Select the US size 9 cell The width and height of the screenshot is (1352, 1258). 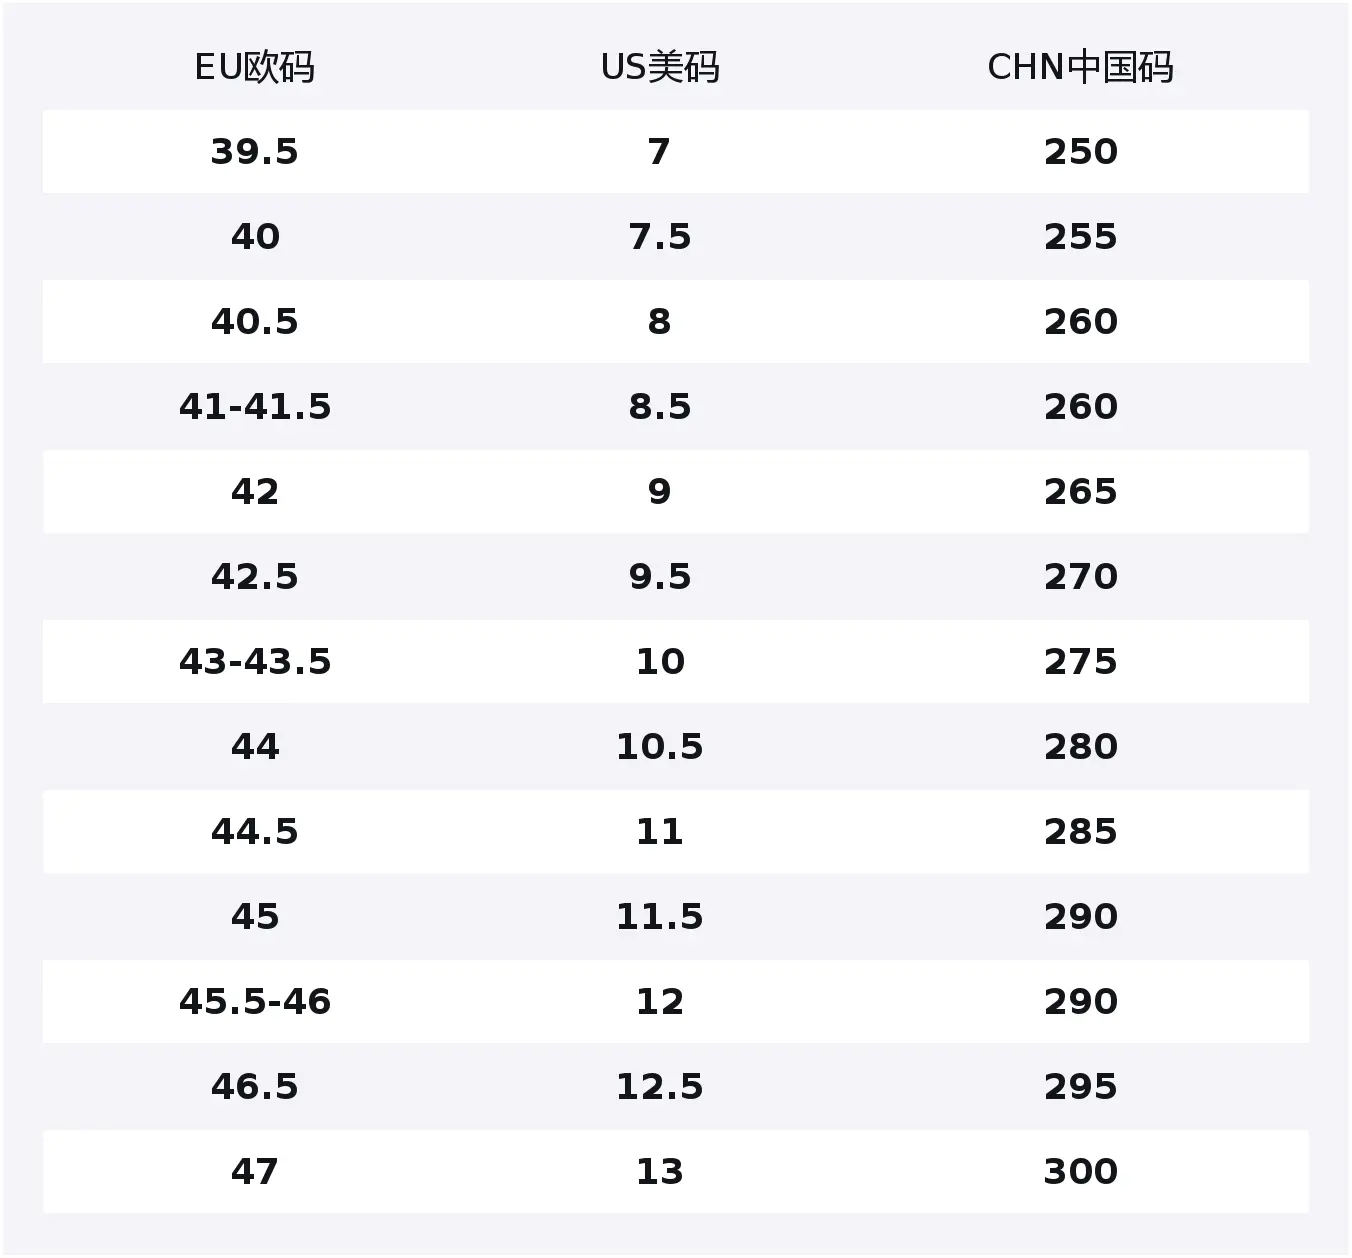click(x=660, y=492)
